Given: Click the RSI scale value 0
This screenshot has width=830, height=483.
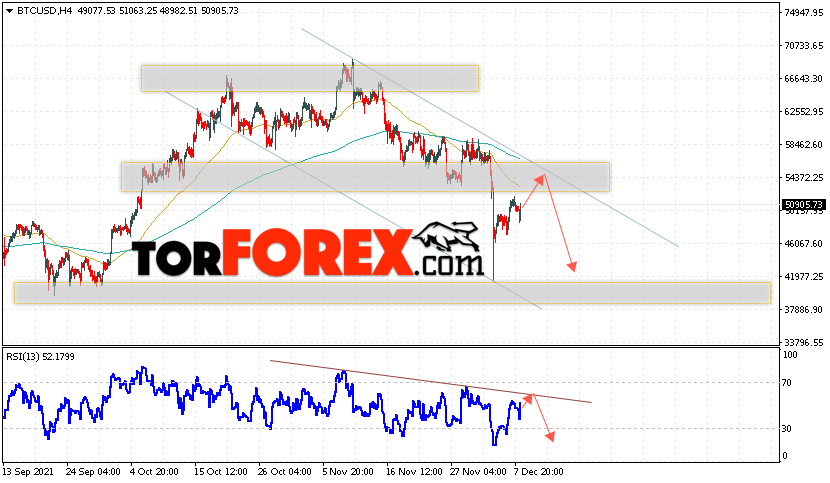Looking at the screenshot, I should pyautogui.click(x=785, y=455).
